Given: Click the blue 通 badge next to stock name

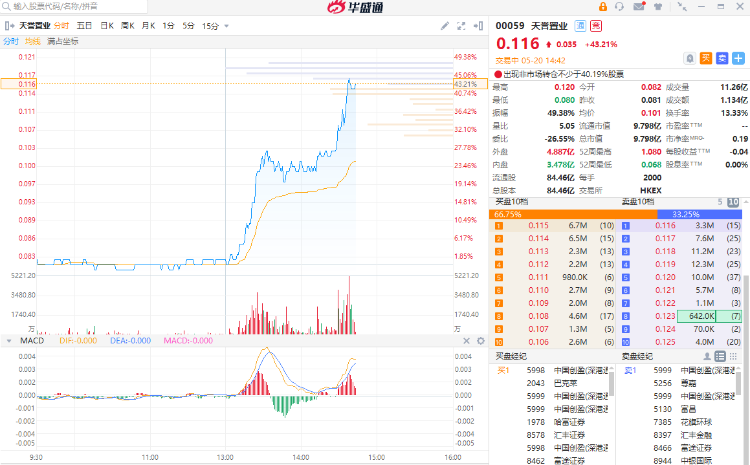Looking at the screenshot, I should point(580,26).
